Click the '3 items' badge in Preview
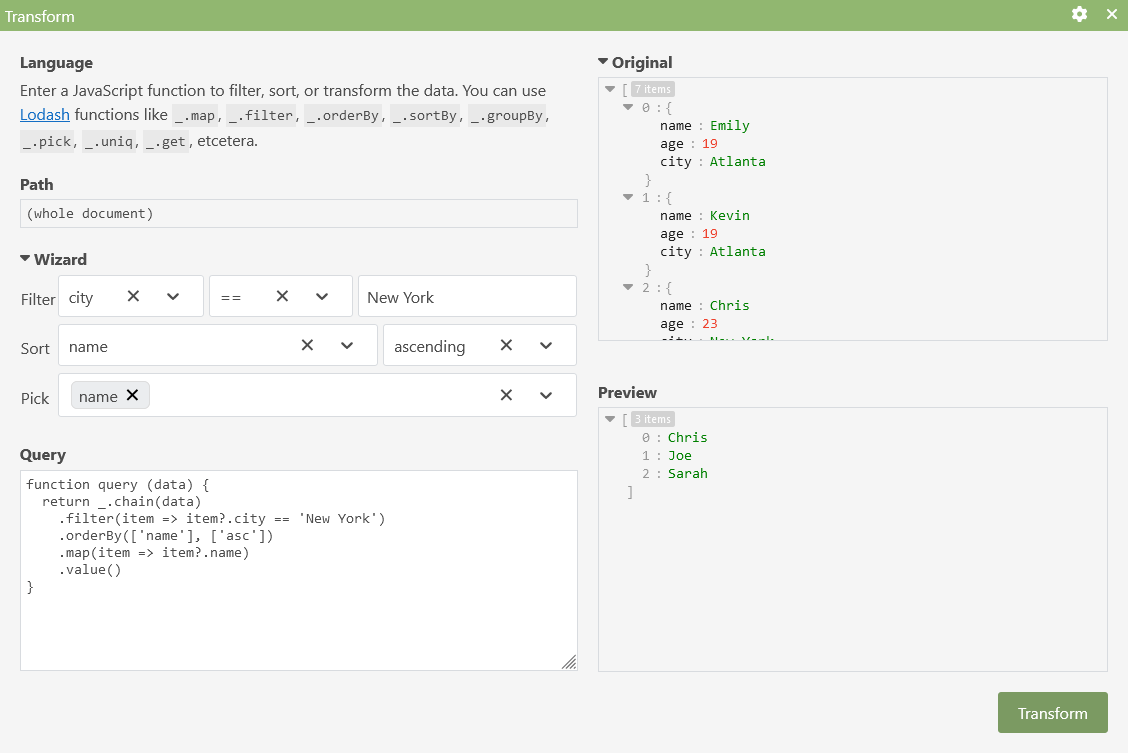 point(653,419)
